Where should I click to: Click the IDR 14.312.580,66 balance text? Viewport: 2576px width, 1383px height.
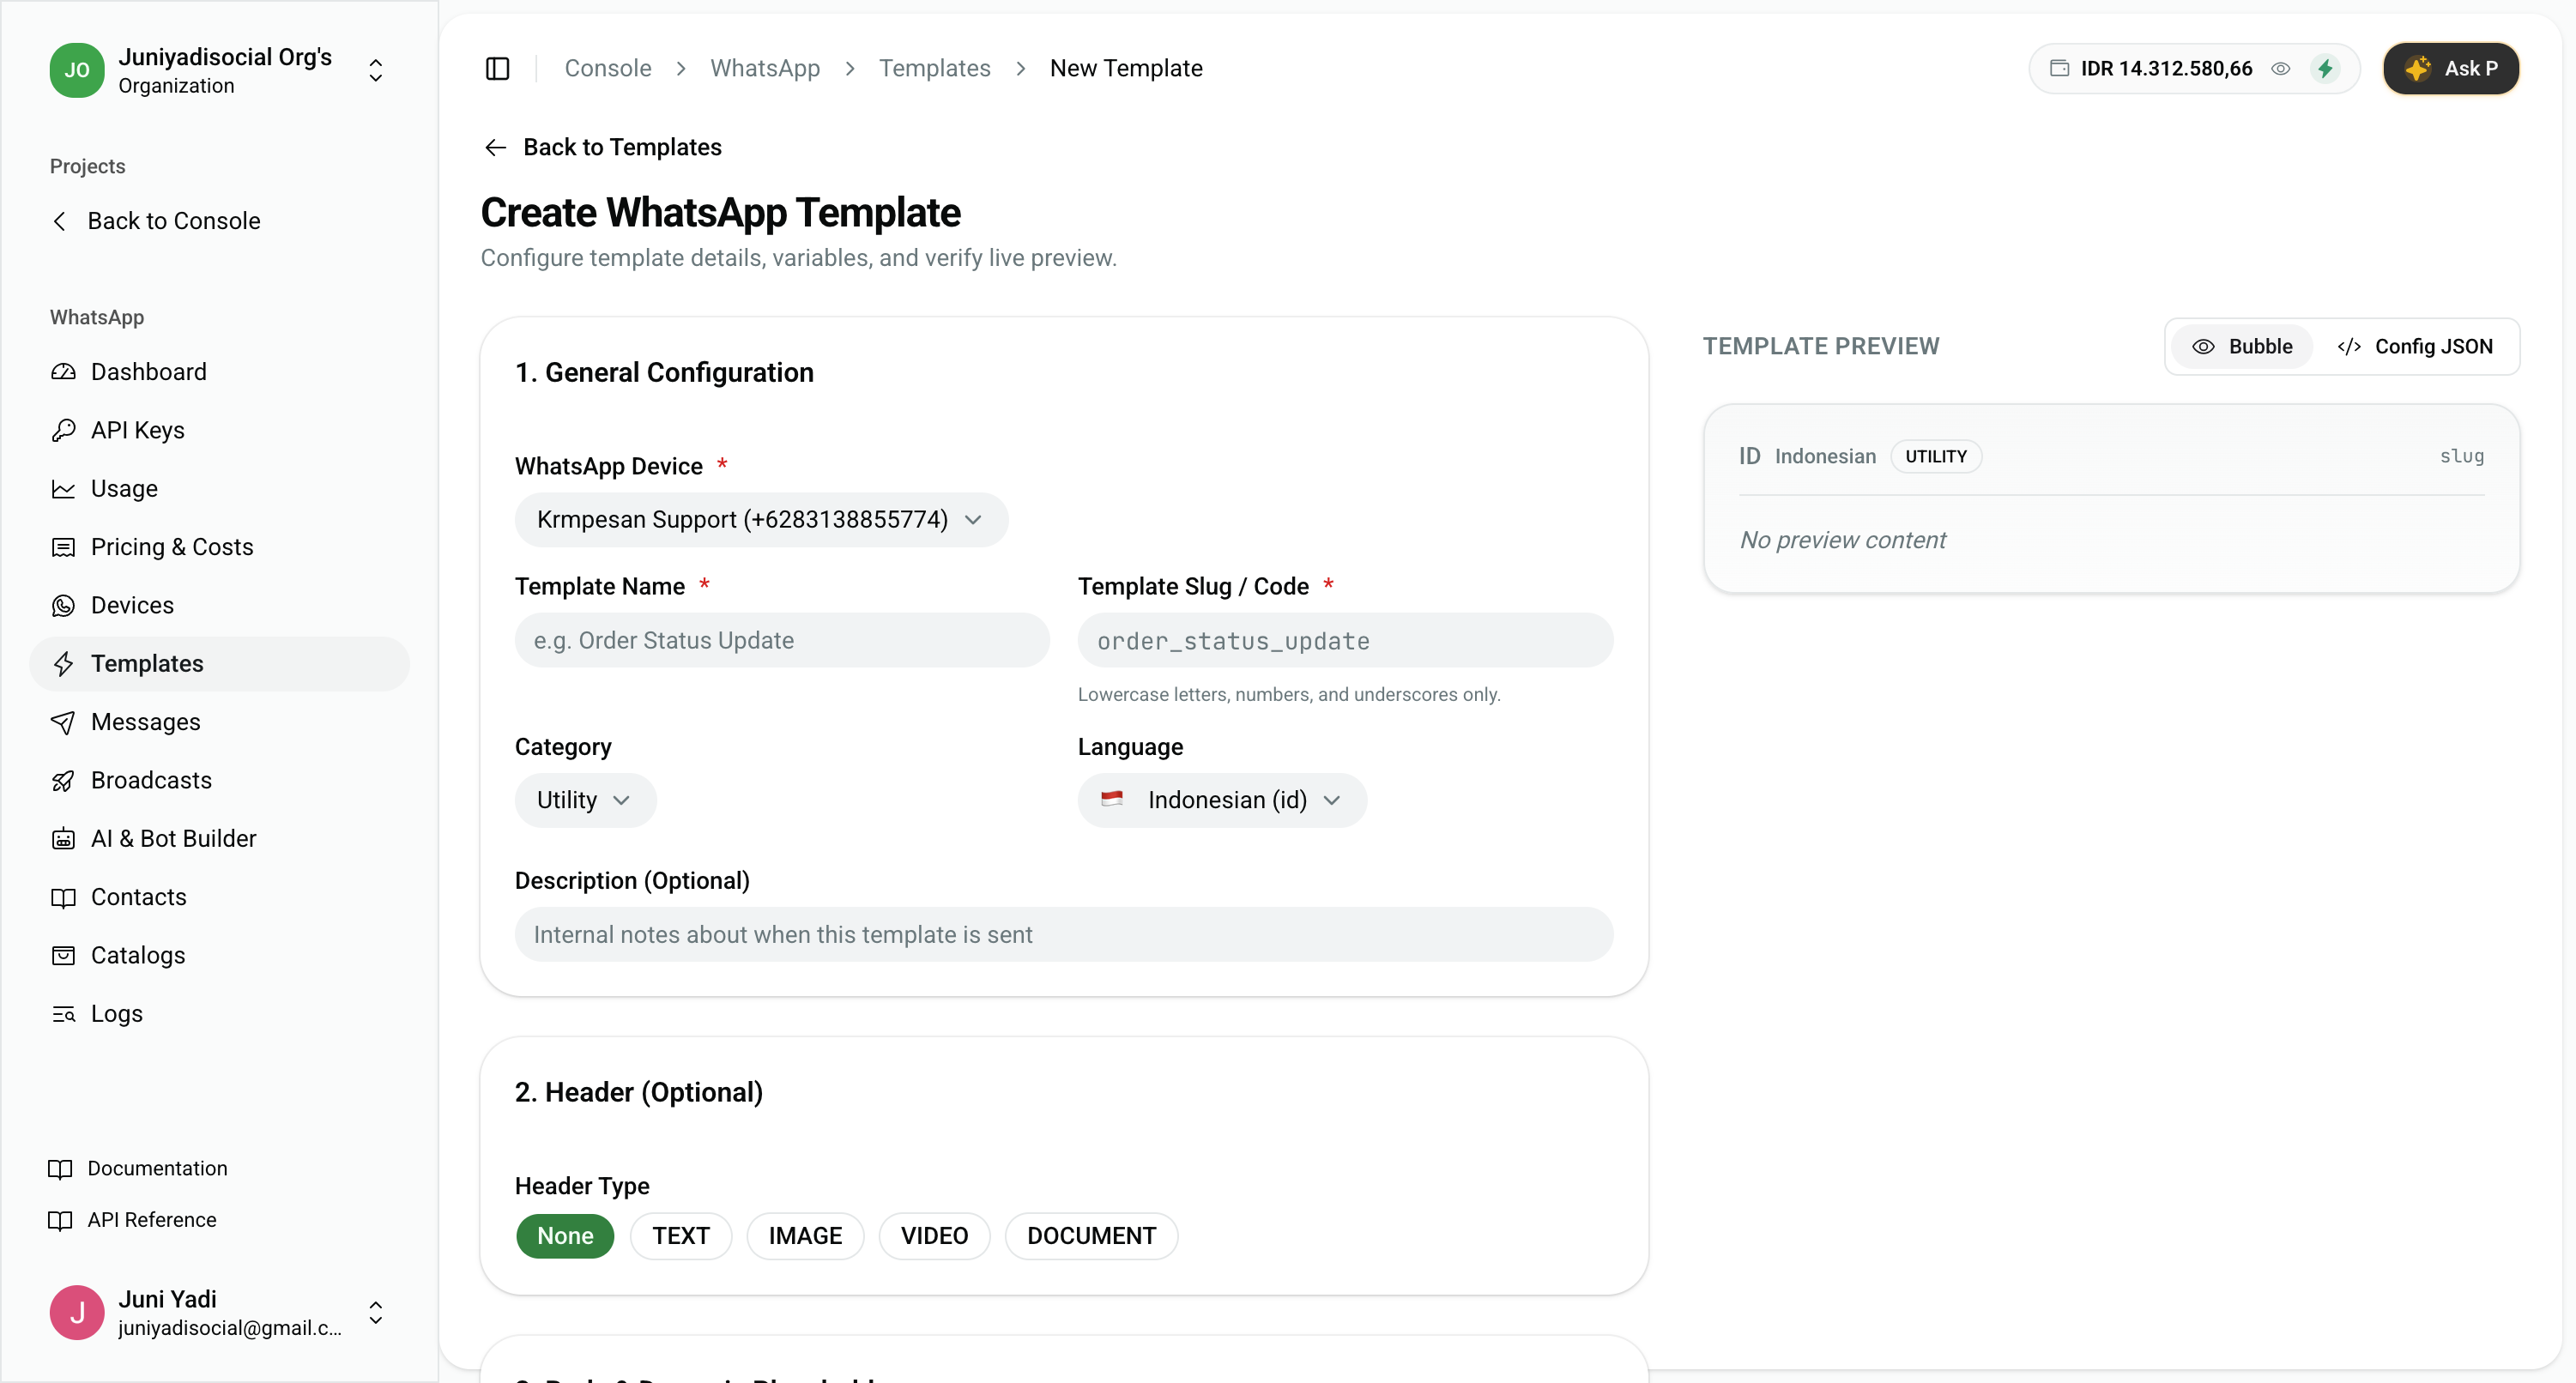coord(2166,68)
